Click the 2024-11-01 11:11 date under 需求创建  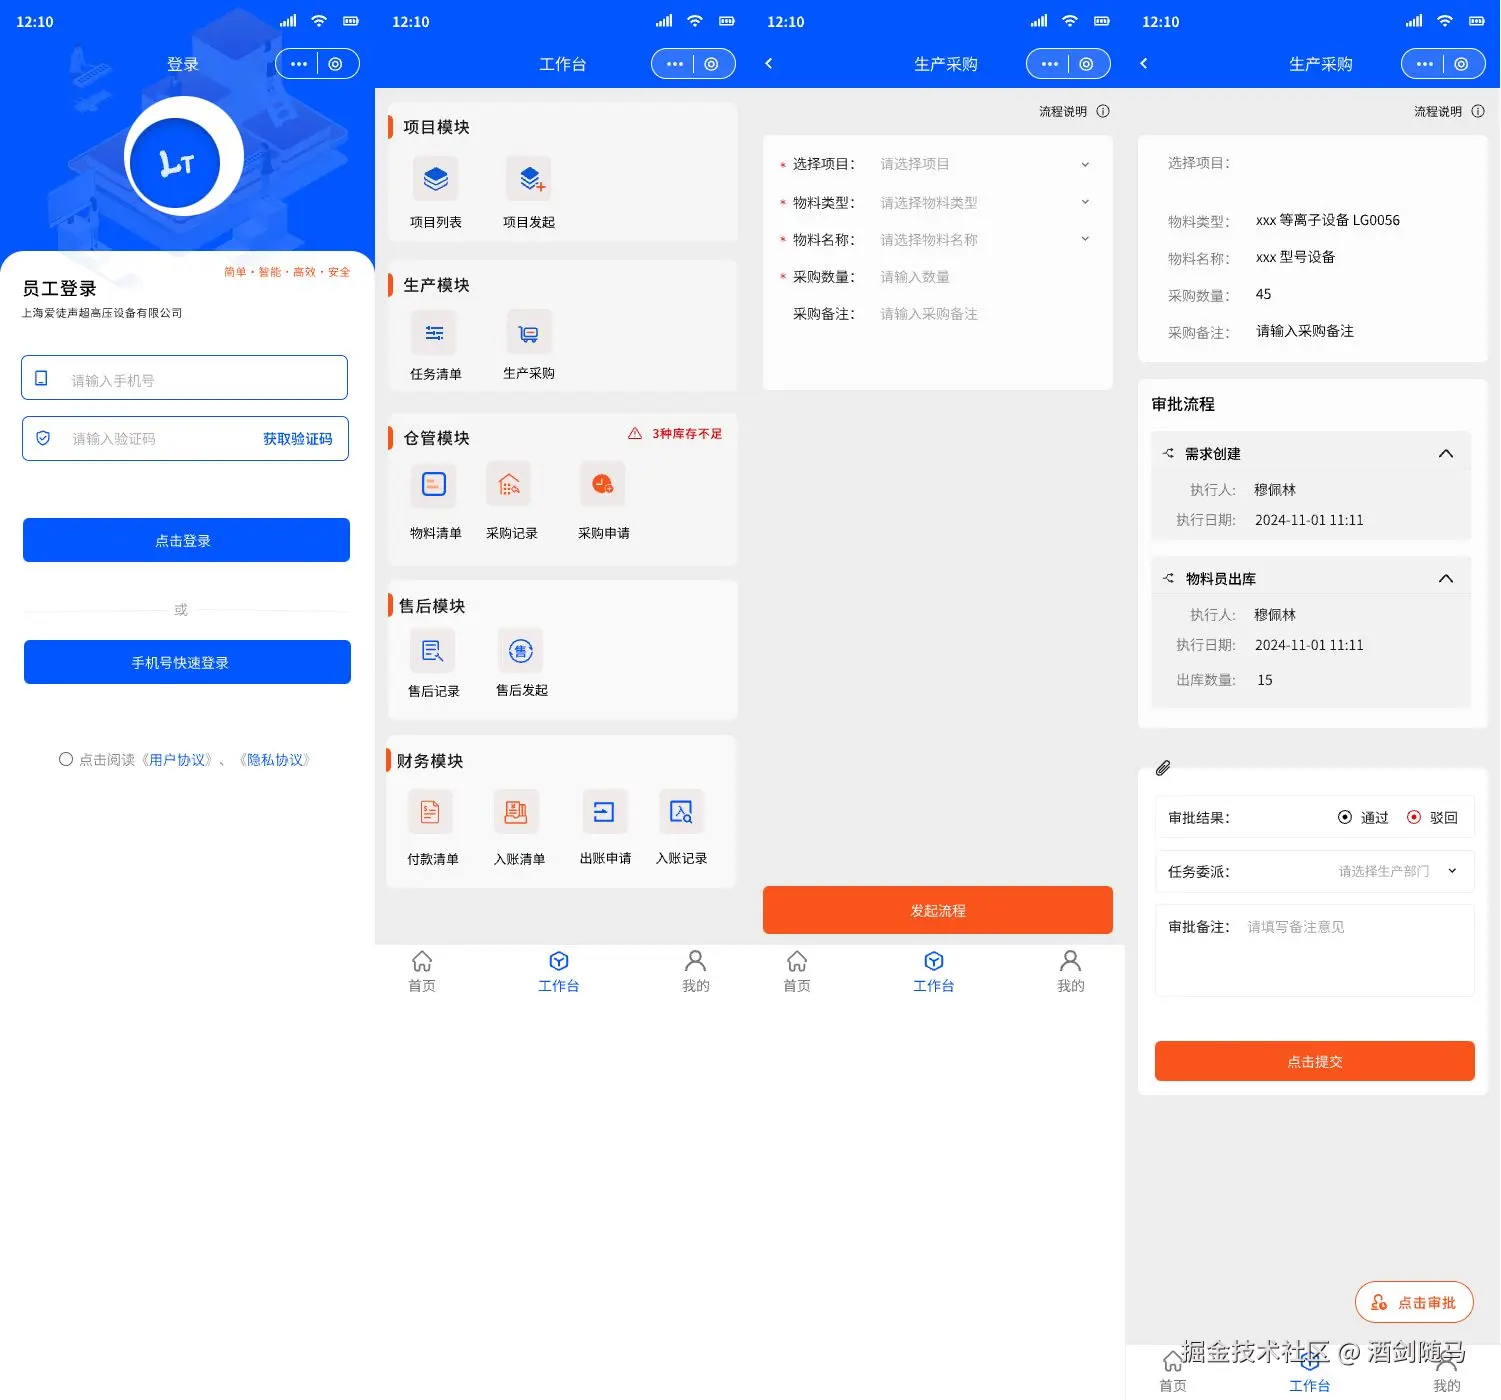[x=1309, y=520]
